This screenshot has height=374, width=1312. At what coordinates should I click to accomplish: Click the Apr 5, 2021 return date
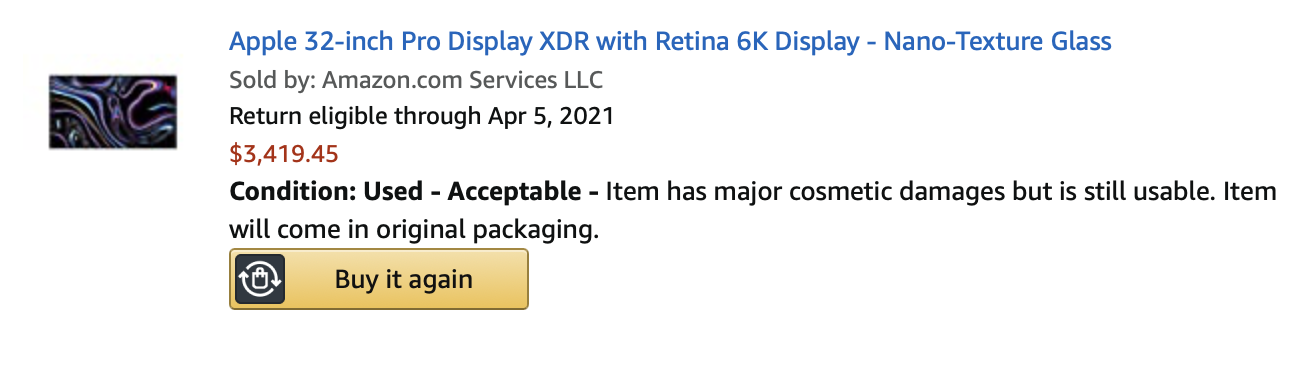(x=551, y=116)
